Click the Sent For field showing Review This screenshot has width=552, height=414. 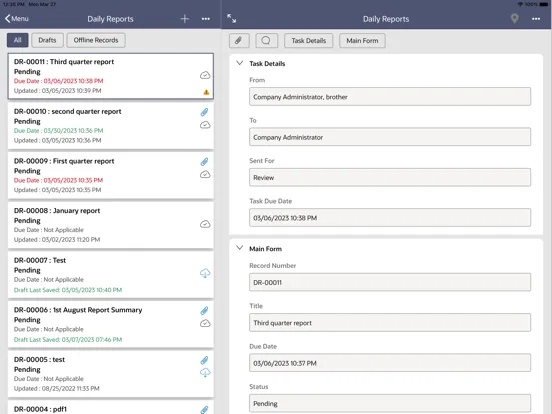coord(390,177)
